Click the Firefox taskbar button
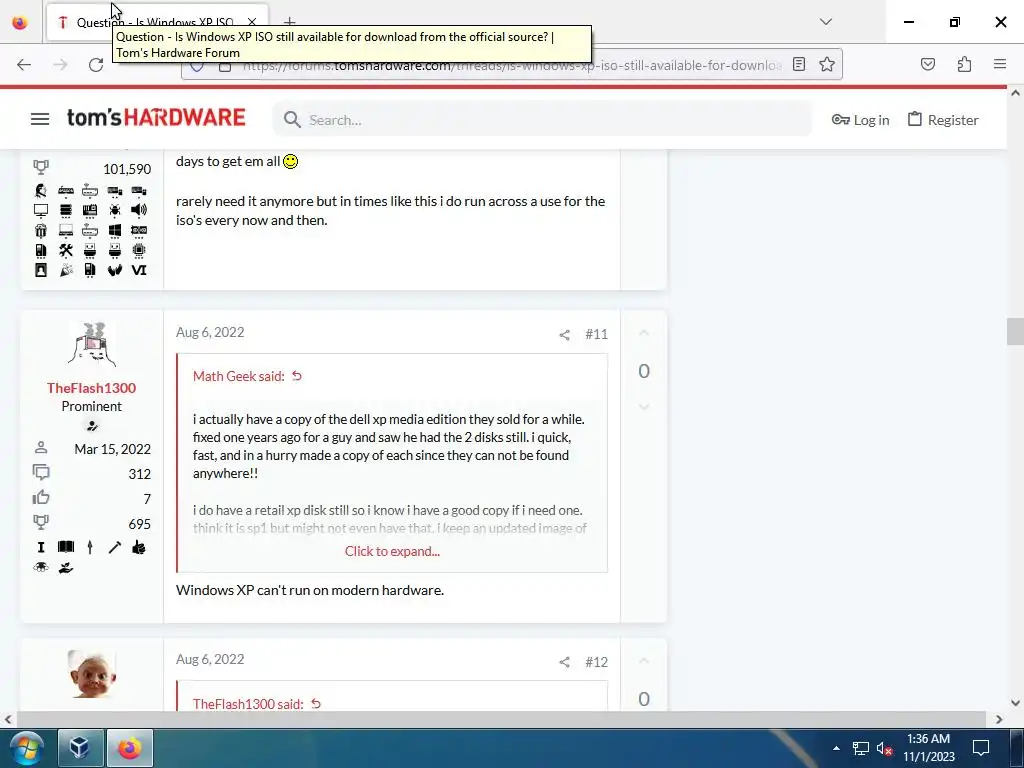 click(130, 748)
